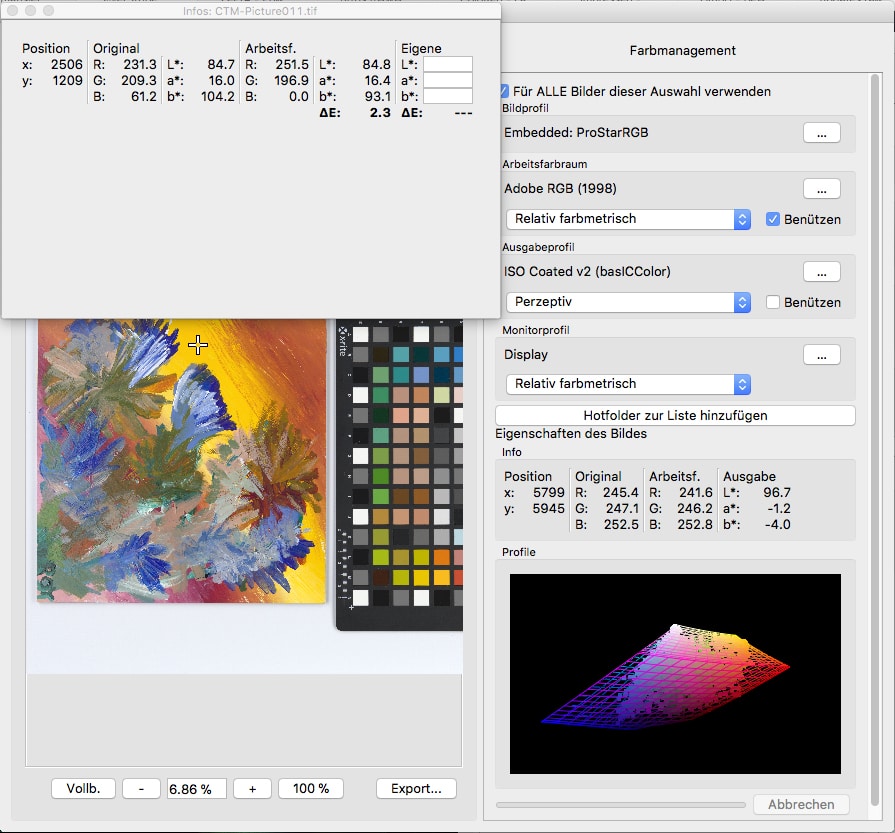Click the plus zoom-in button
Viewport: 895px width, 833px height.
point(252,788)
